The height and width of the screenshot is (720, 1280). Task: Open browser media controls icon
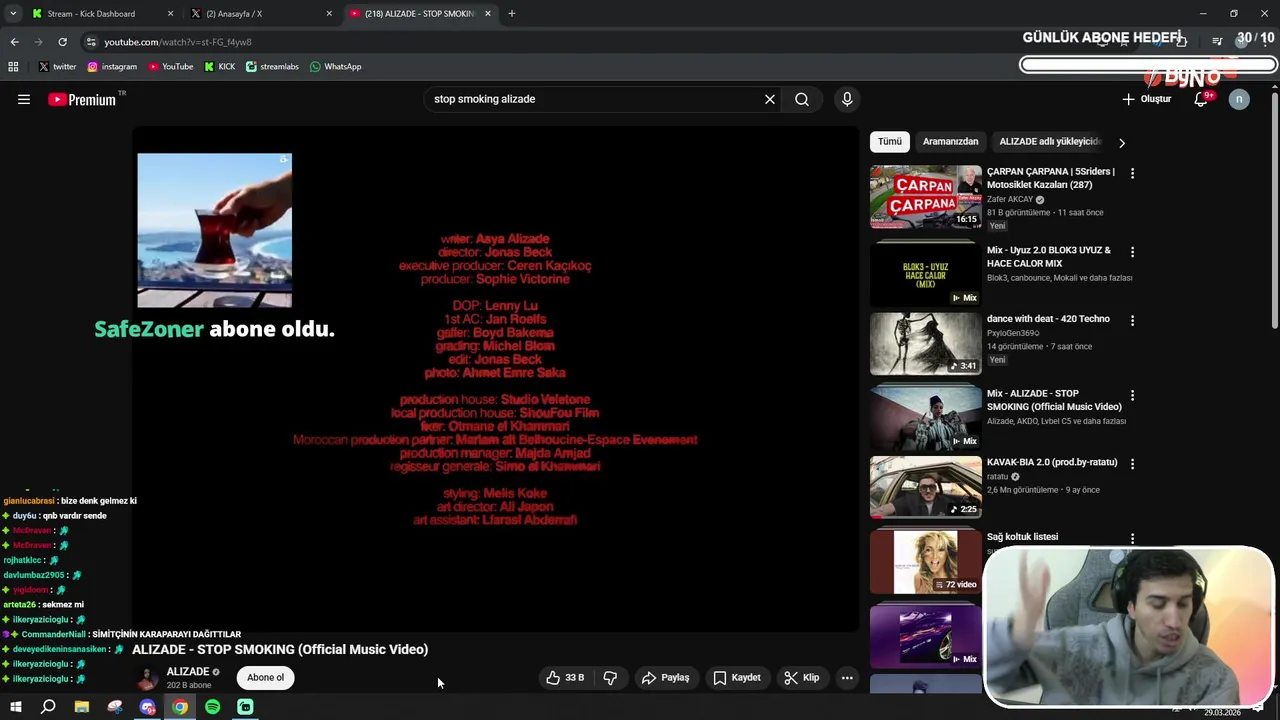pyautogui.click(x=1217, y=42)
